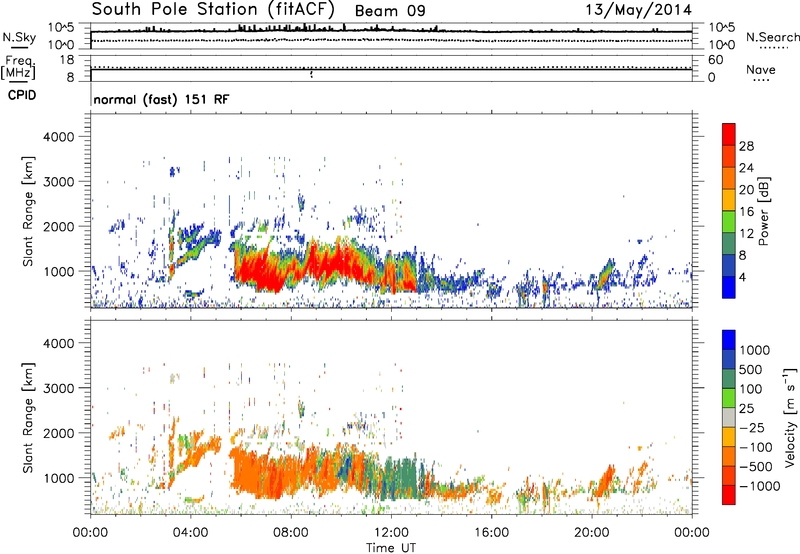This screenshot has height=554, width=800.
Task: Click the 4000 tick on velocity panel axis
Action: point(58,343)
